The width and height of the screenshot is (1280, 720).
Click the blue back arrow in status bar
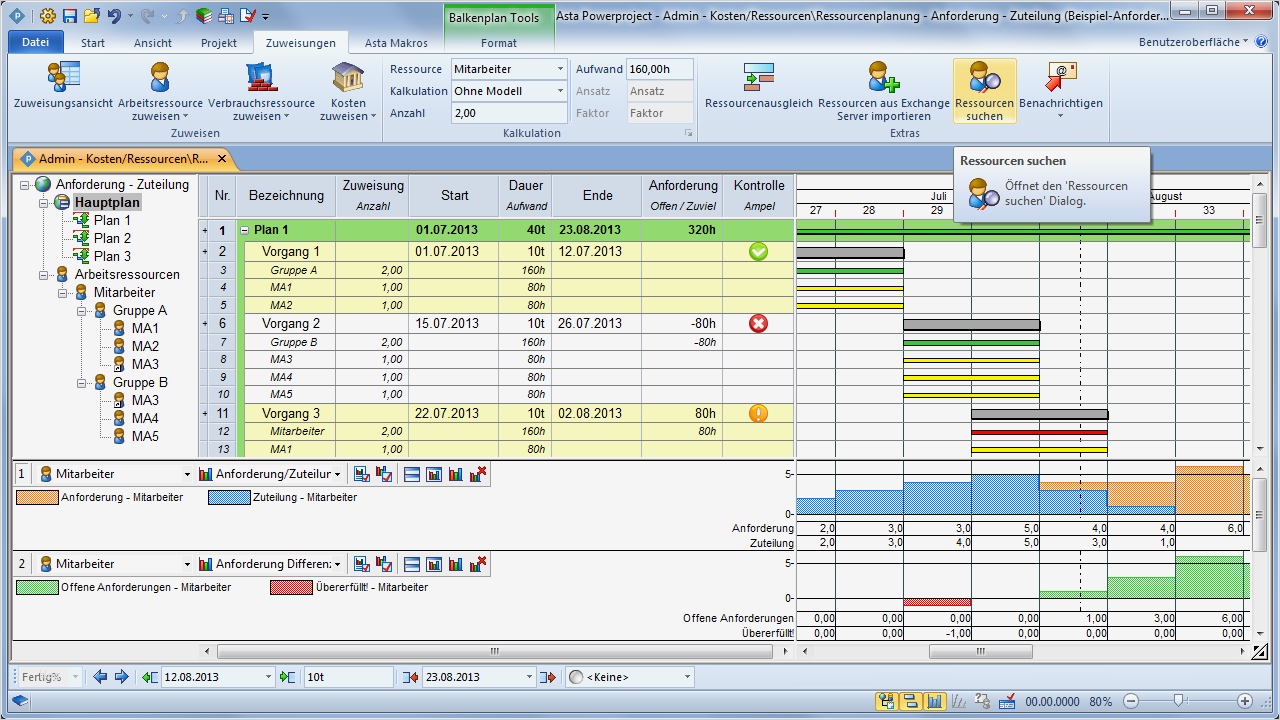[101, 677]
